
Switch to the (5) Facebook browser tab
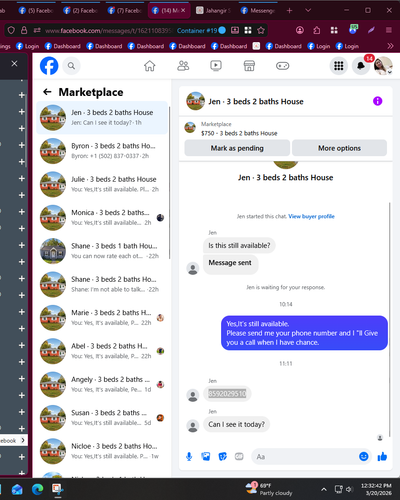(36, 11)
